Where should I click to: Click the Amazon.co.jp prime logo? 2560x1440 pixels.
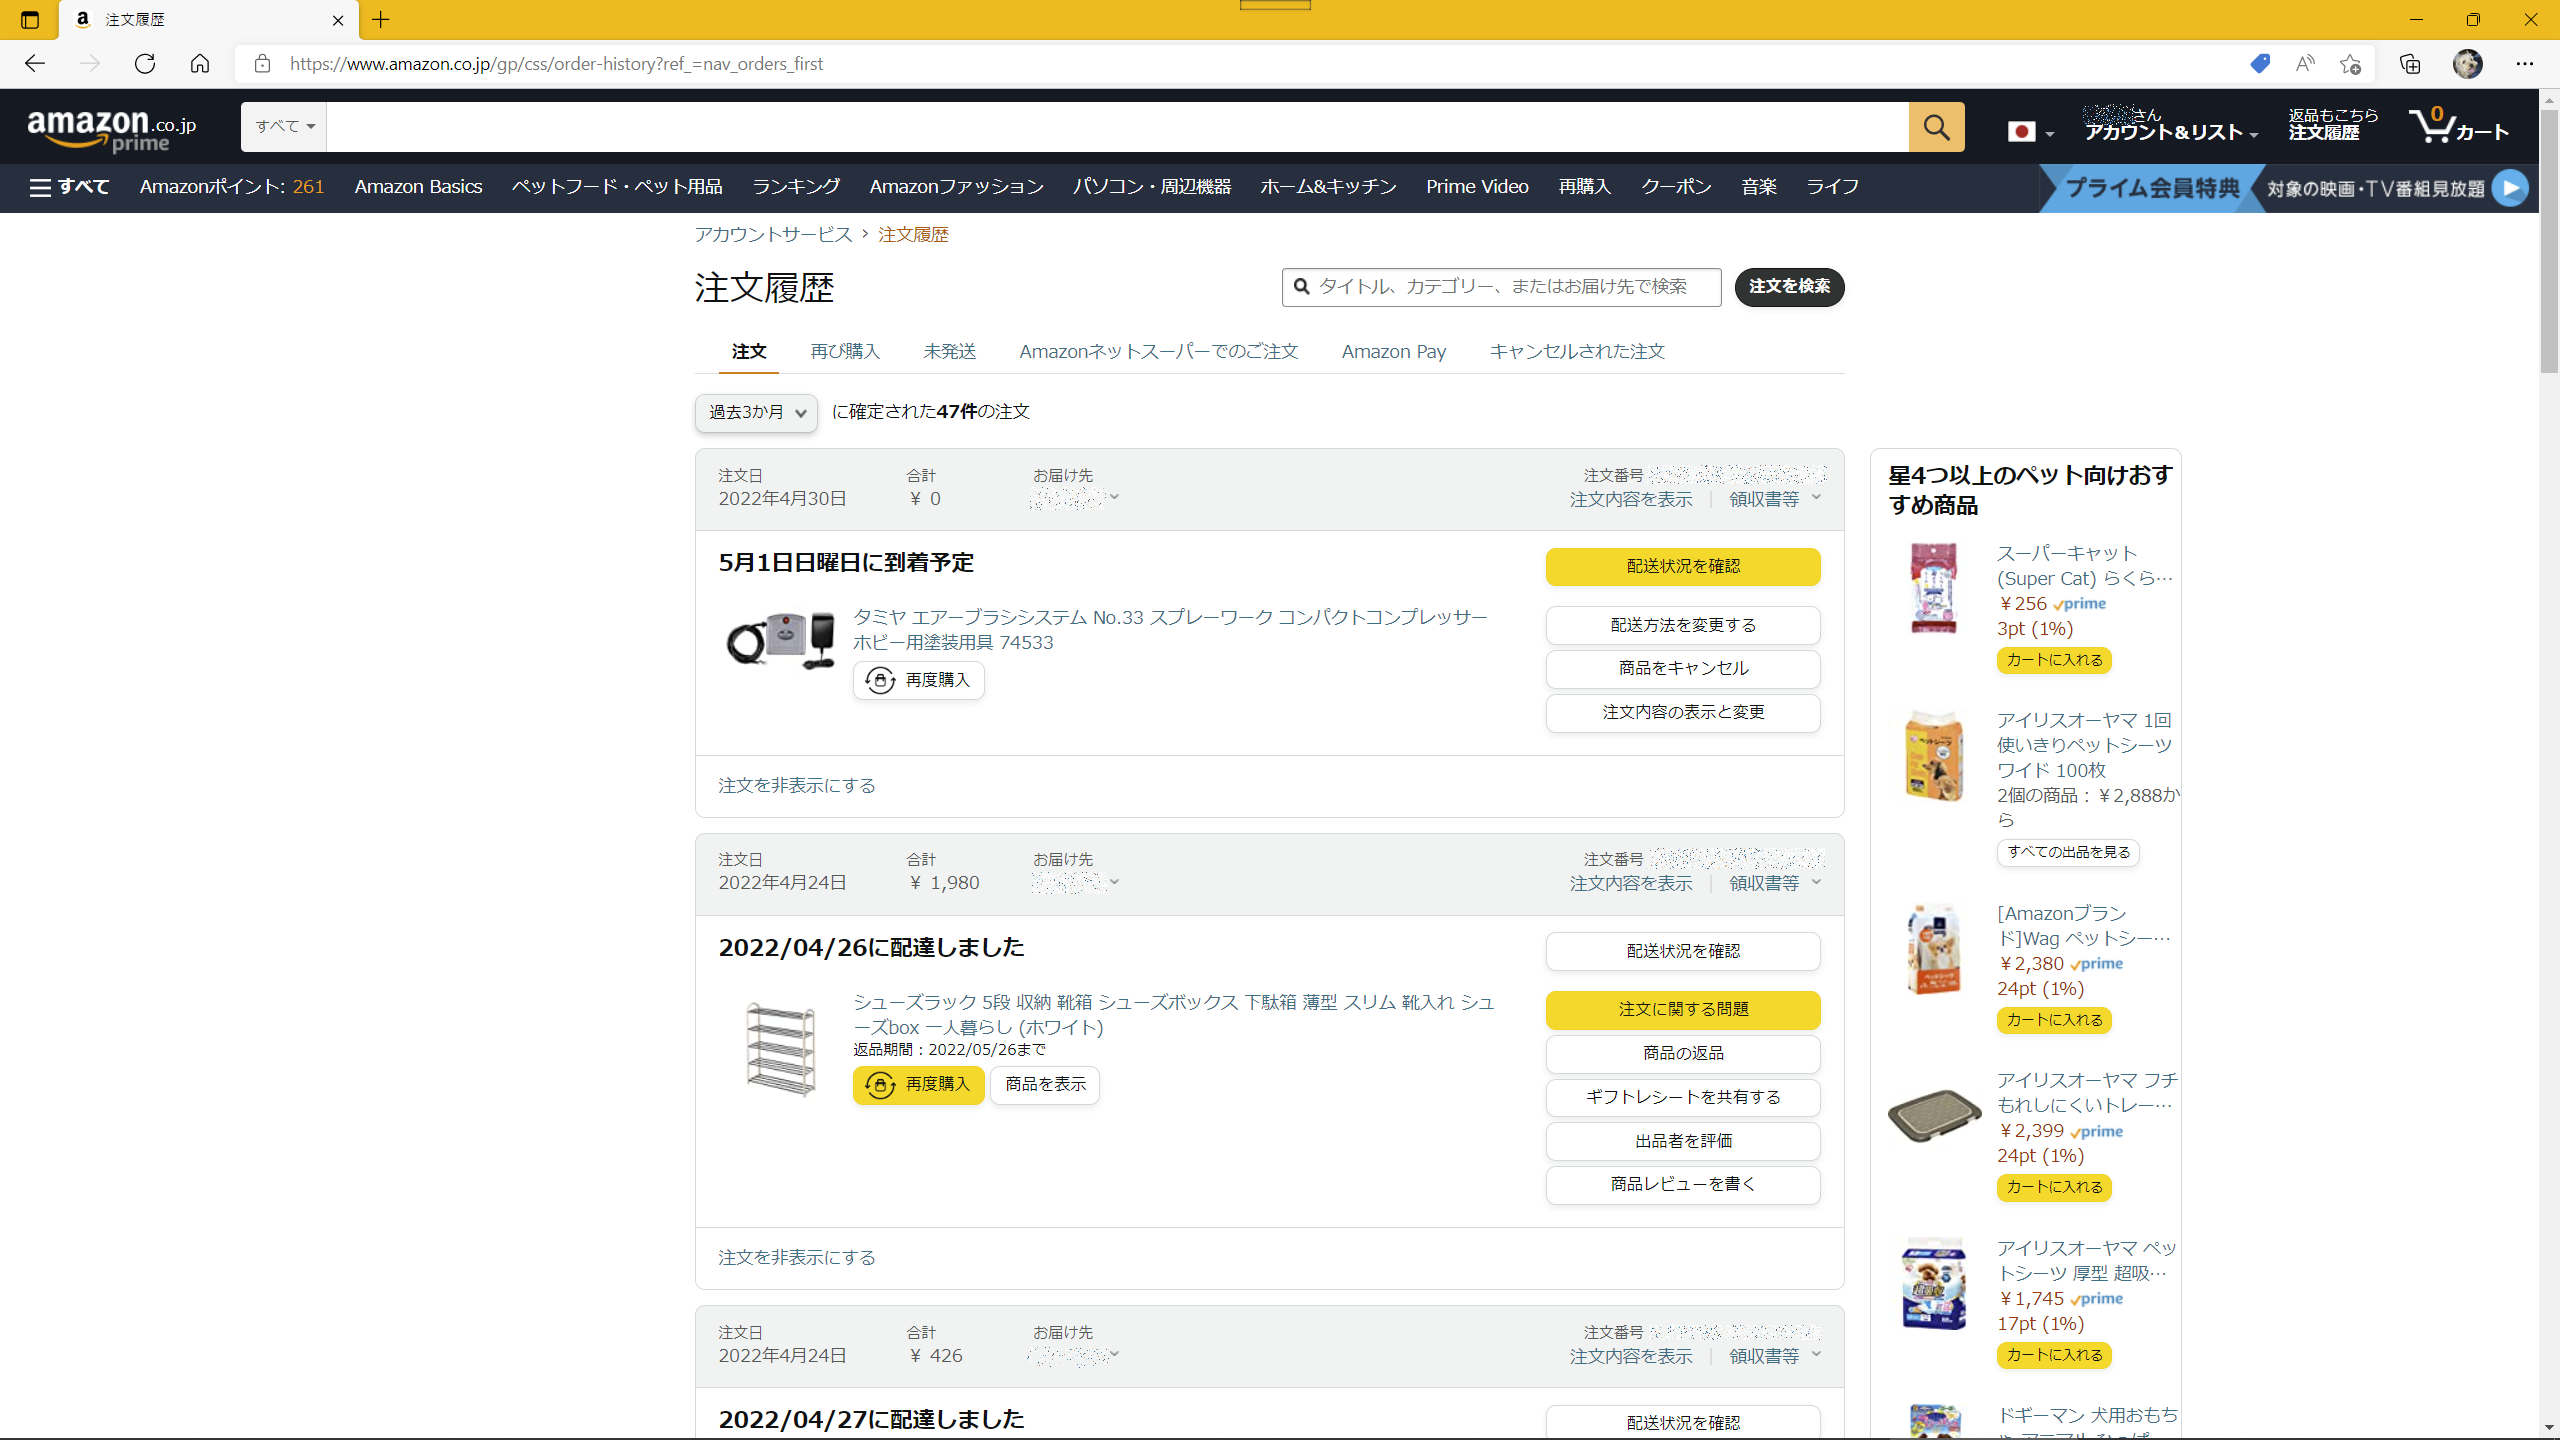[x=111, y=130]
